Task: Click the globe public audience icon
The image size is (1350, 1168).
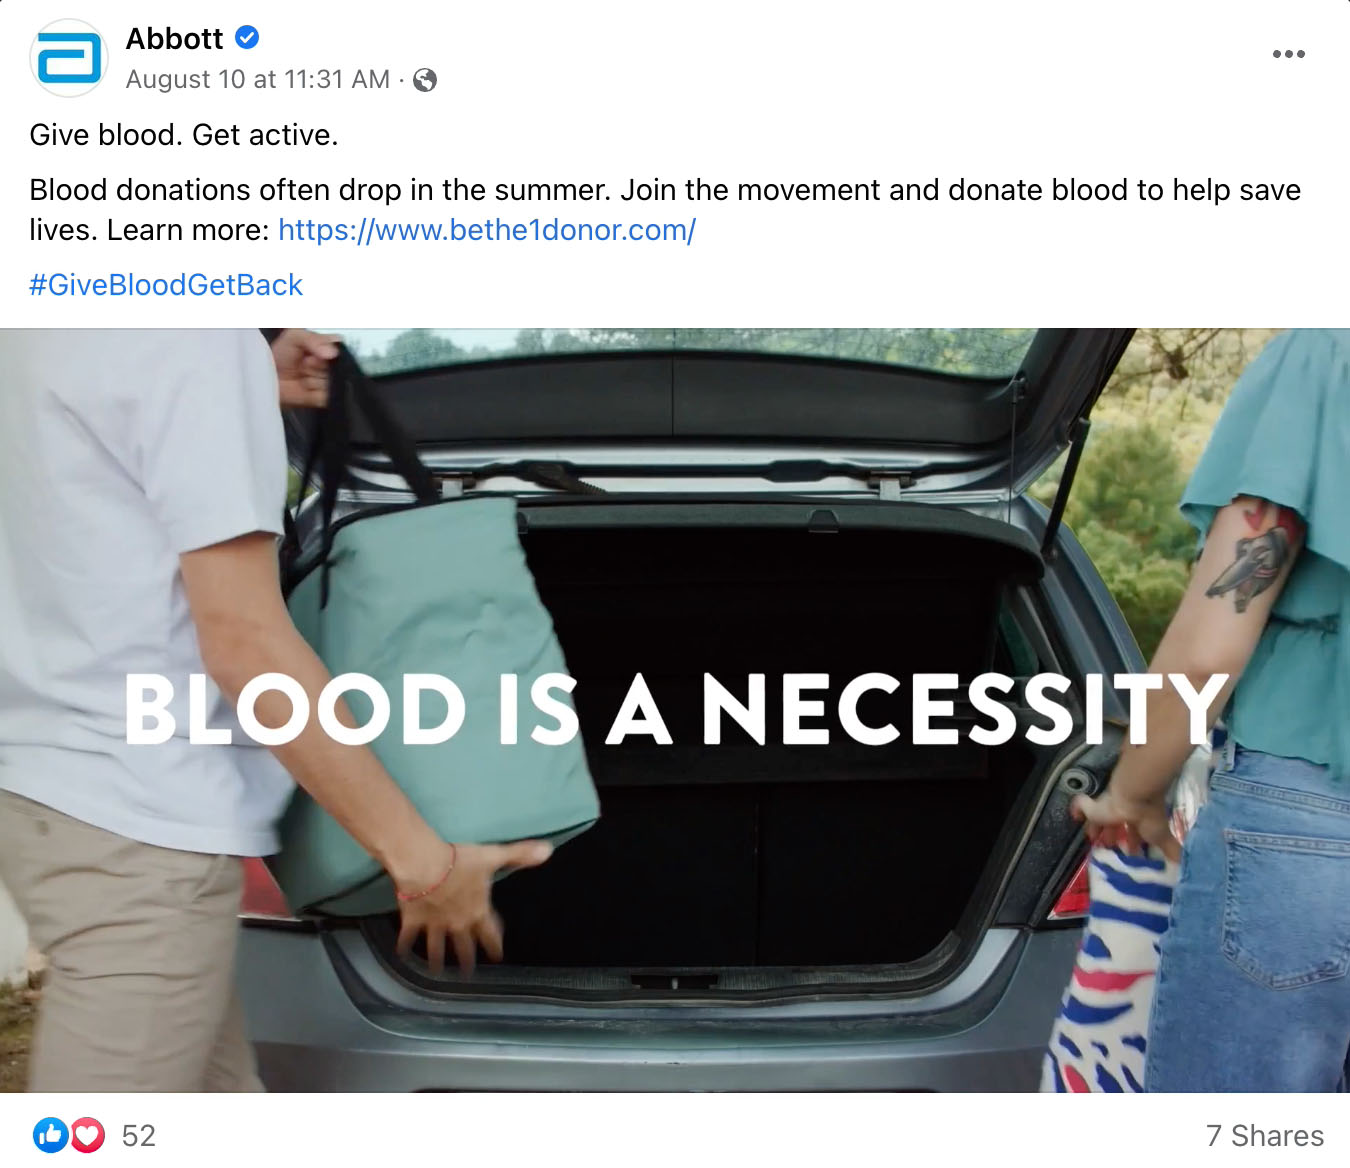Action: pyautogui.click(x=425, y=80)
